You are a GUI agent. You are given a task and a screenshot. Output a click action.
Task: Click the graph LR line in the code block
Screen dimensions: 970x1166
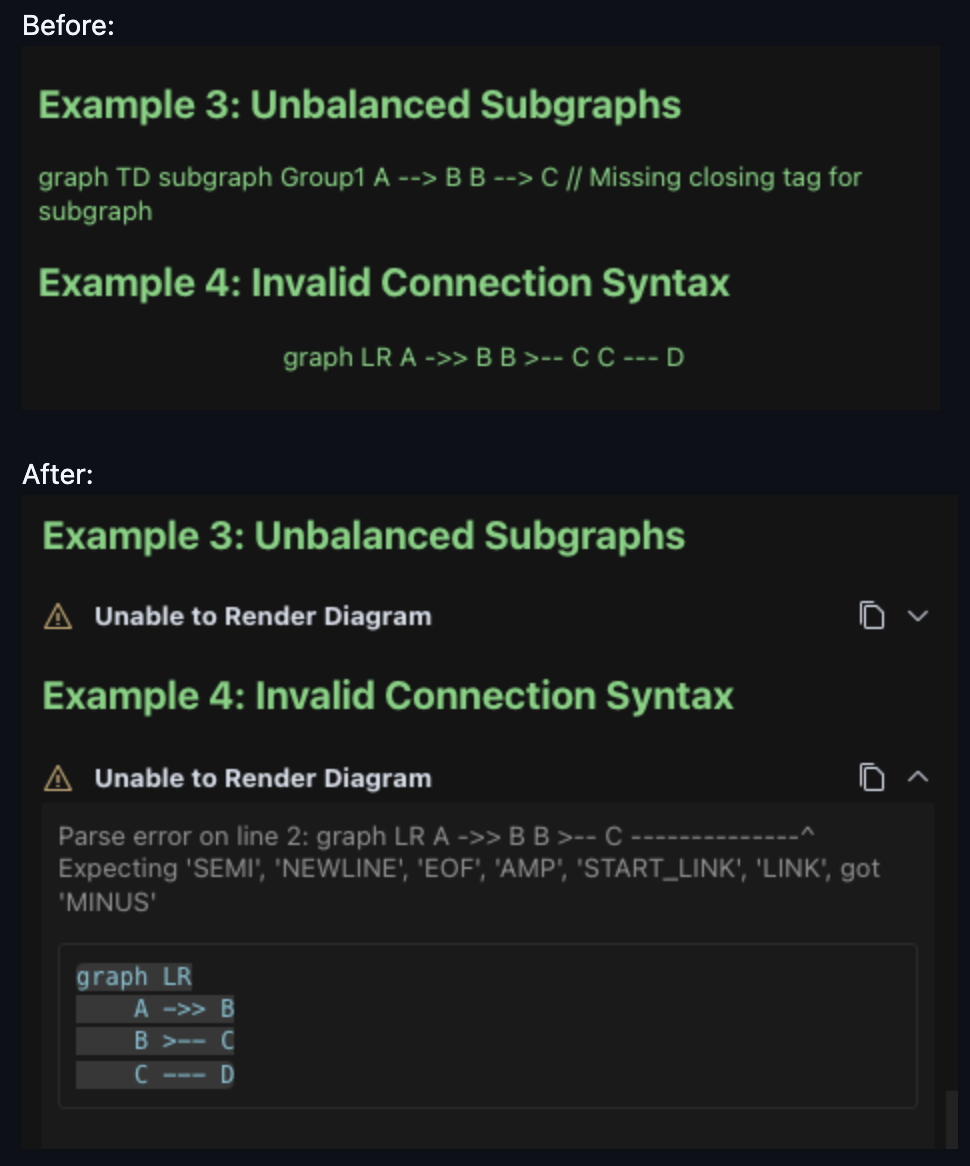click(134, 977)
